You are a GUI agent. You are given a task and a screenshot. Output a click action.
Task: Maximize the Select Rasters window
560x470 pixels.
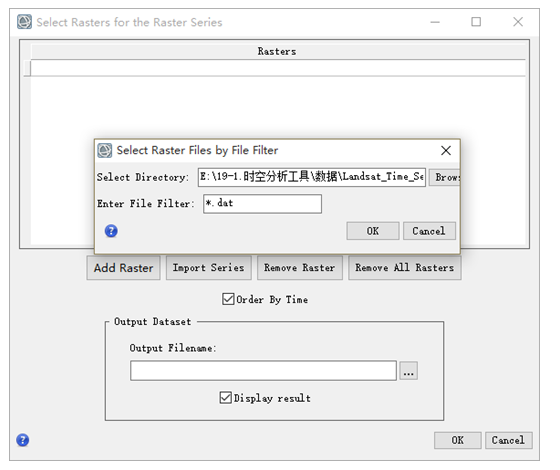[x=476, y=22]
